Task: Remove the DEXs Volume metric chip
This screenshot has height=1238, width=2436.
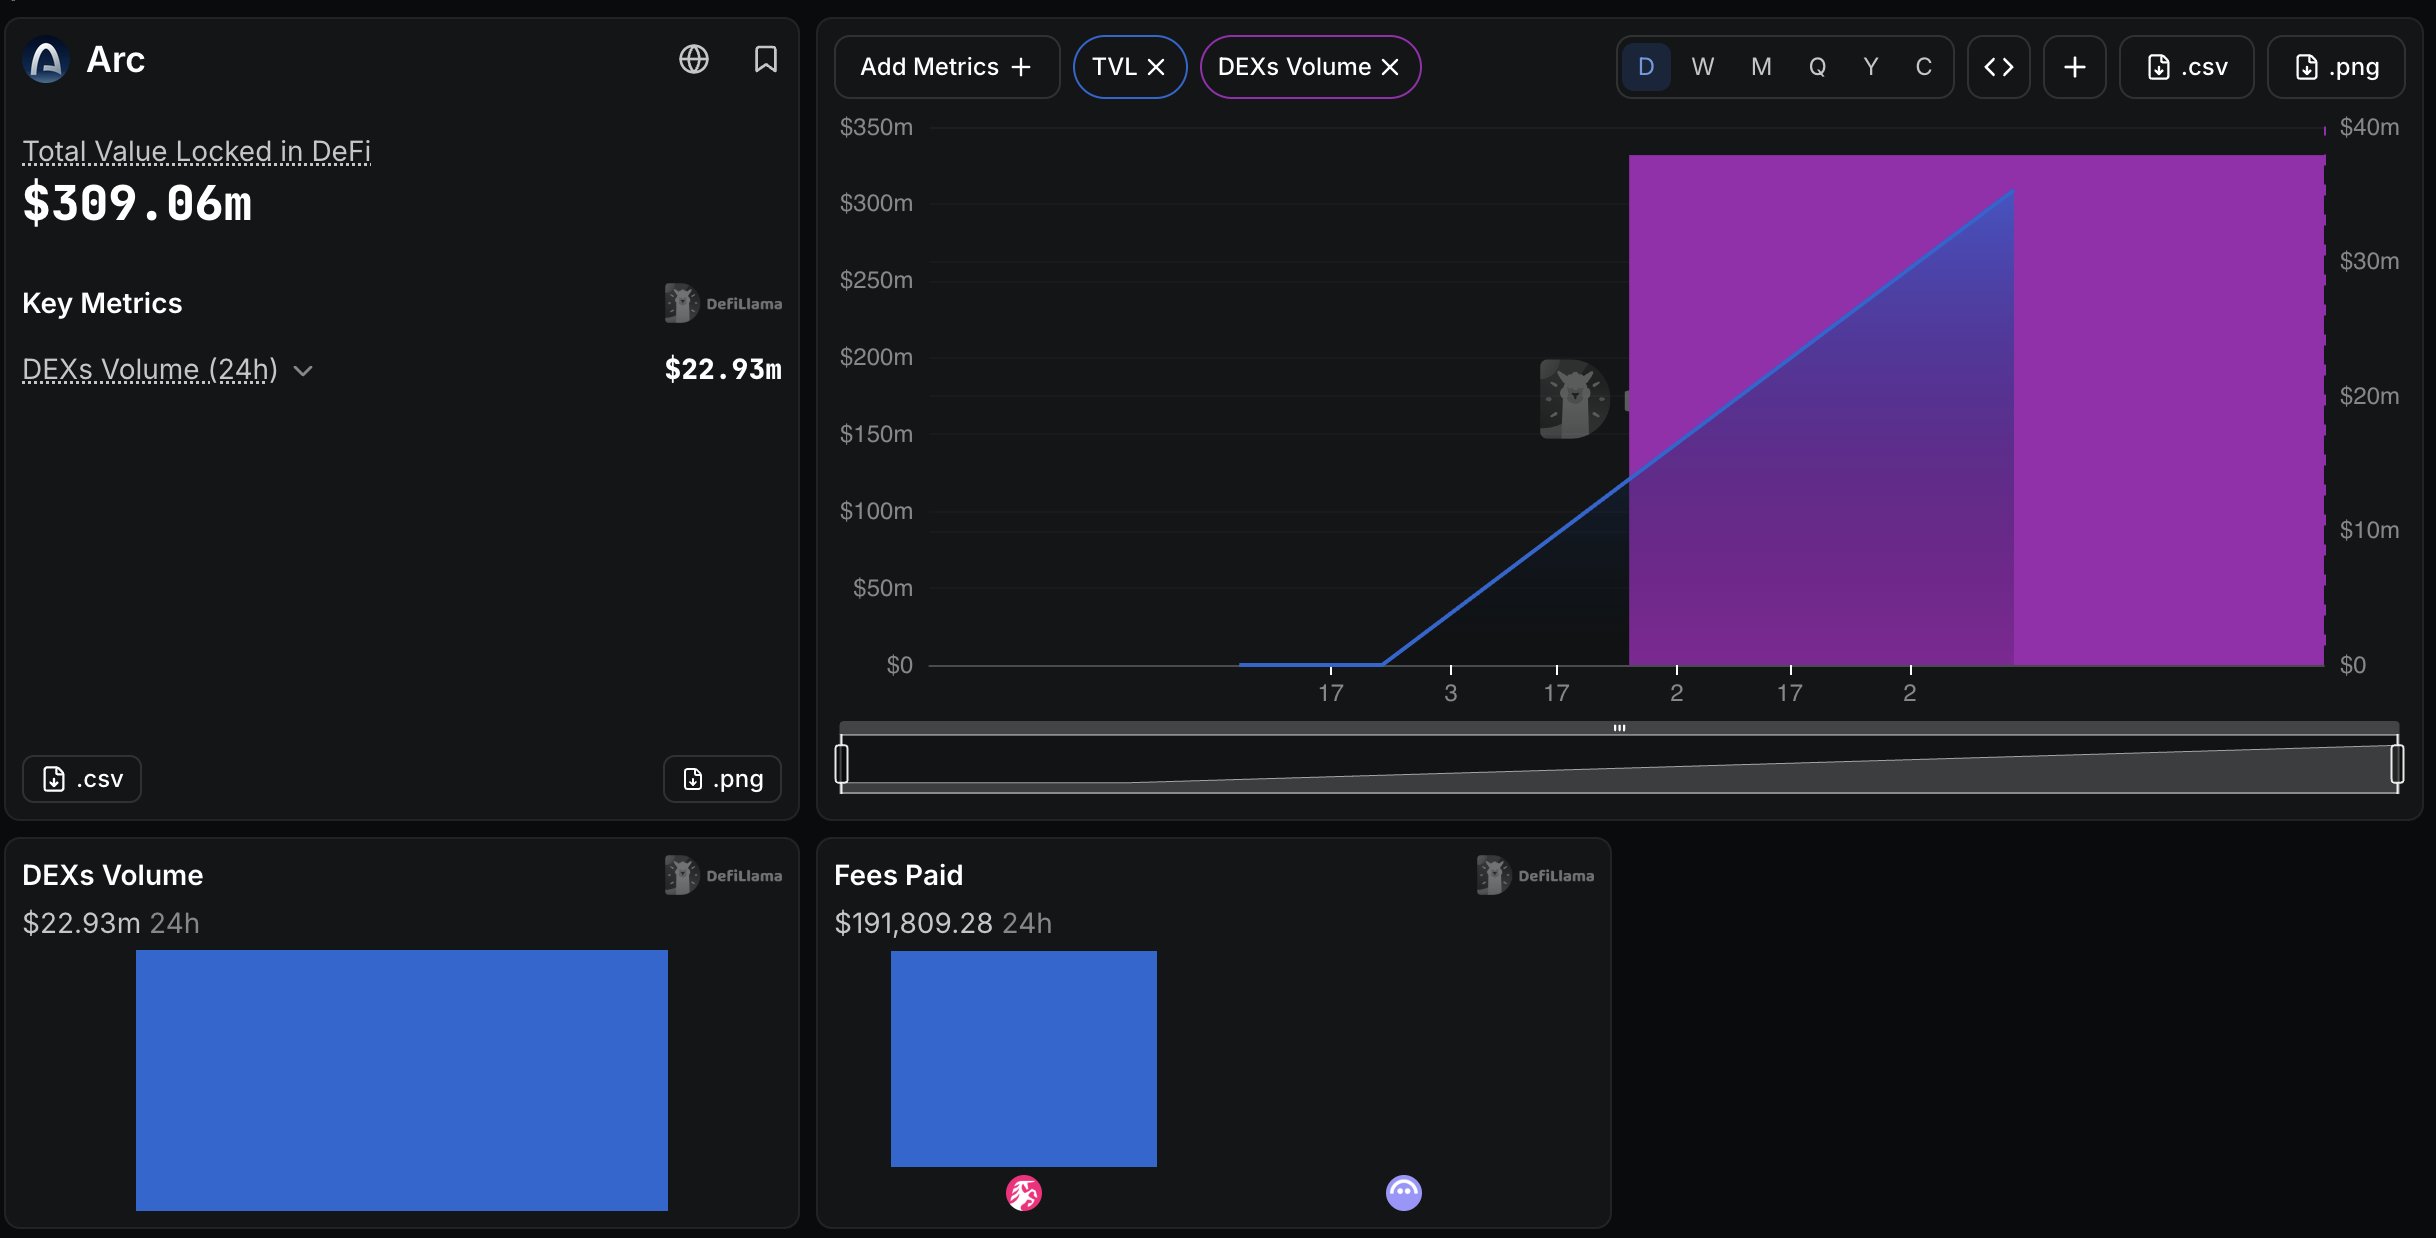Action: coord(1390,67)
